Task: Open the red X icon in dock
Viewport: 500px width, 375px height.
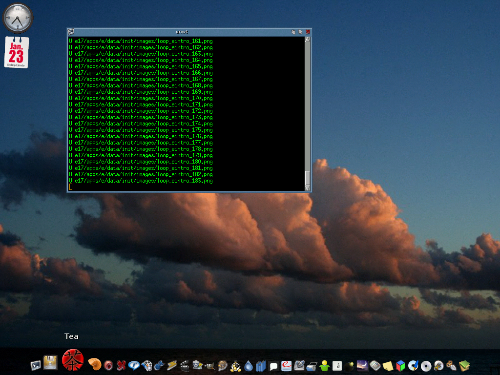Action: [121, 366]
